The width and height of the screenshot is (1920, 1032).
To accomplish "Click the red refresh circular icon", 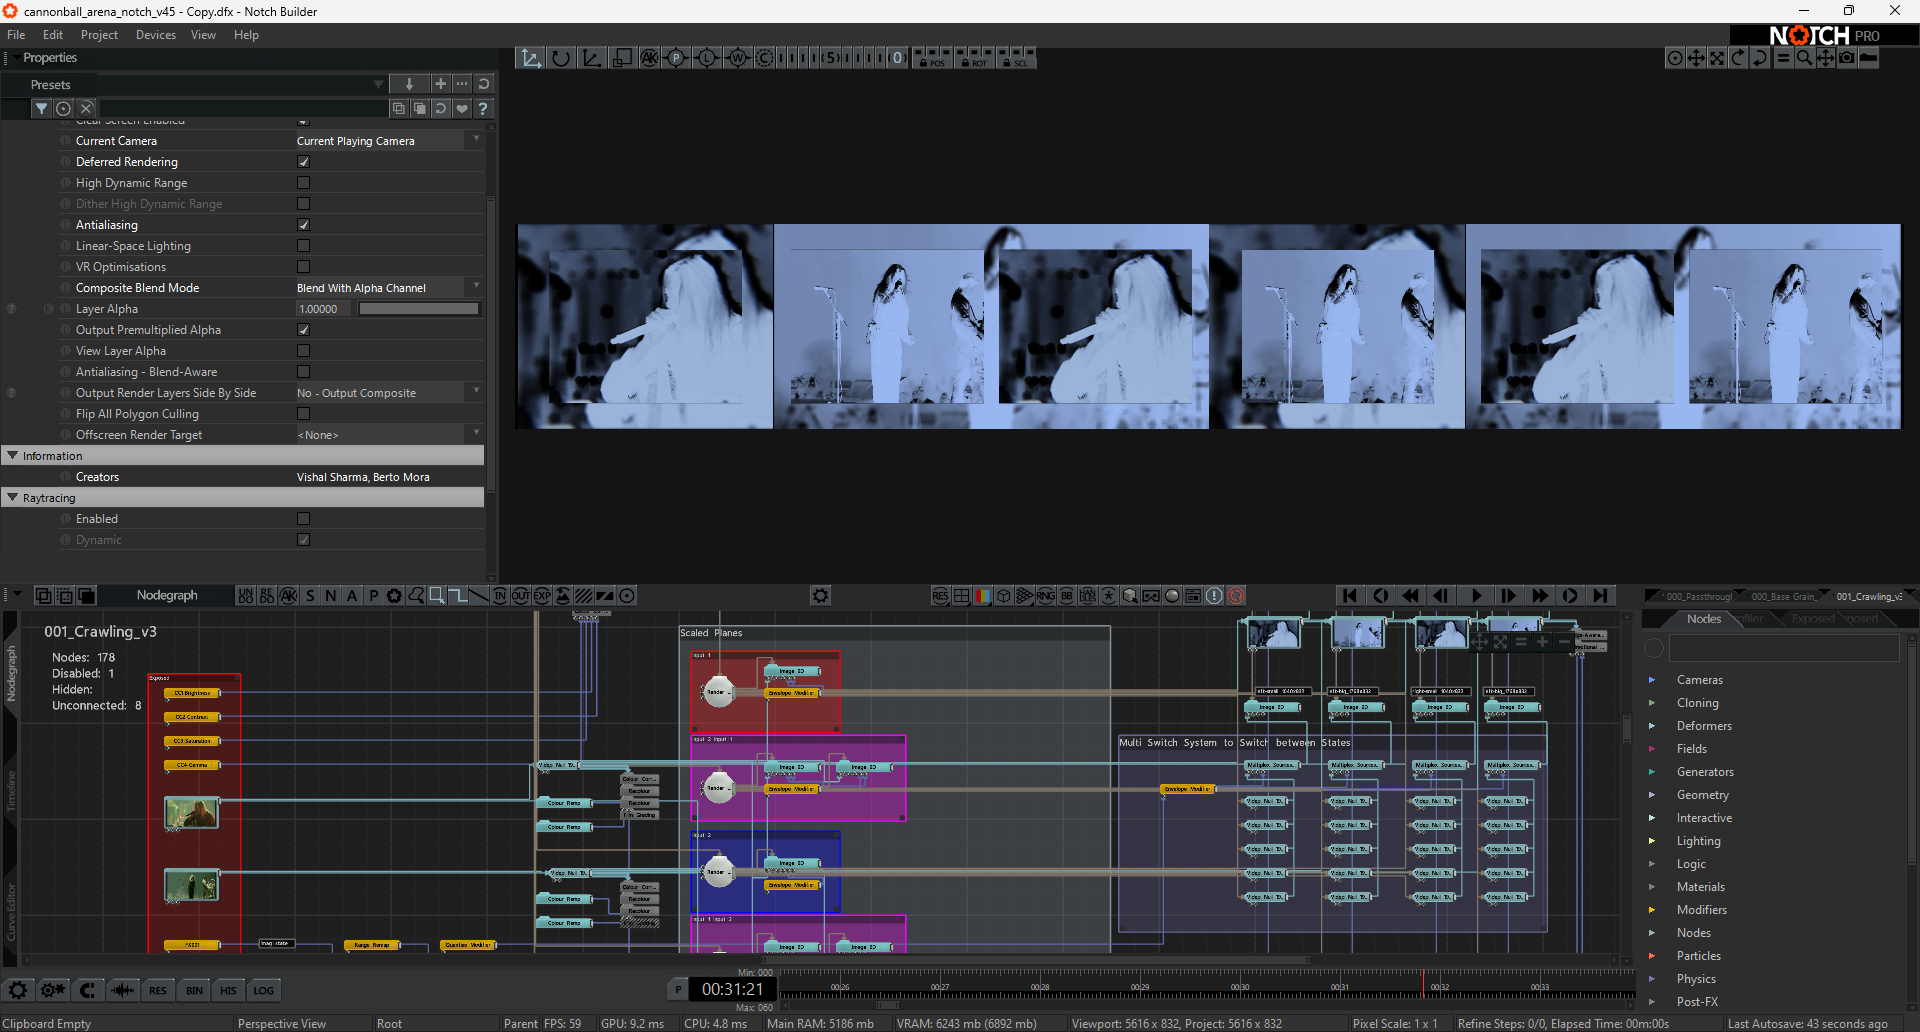I will coord(1236,595).
